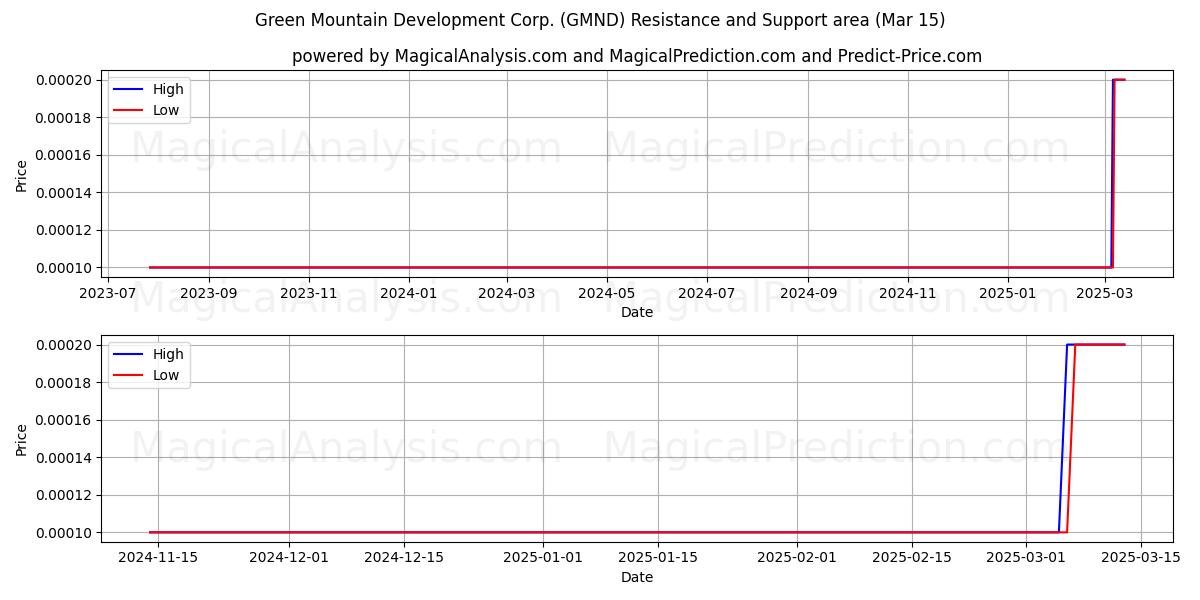Click the red rising Low line in bottom chart
The image size is (1200, 600).
click(1071, 438)
